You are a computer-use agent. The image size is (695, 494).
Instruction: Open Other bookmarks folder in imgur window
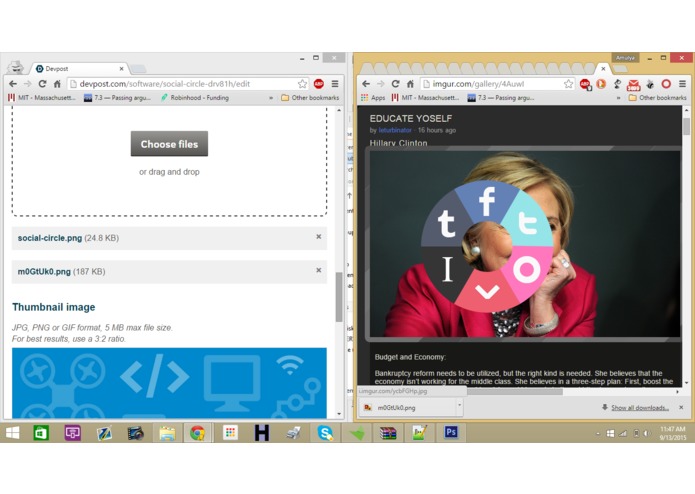click(x=657, y=98)
